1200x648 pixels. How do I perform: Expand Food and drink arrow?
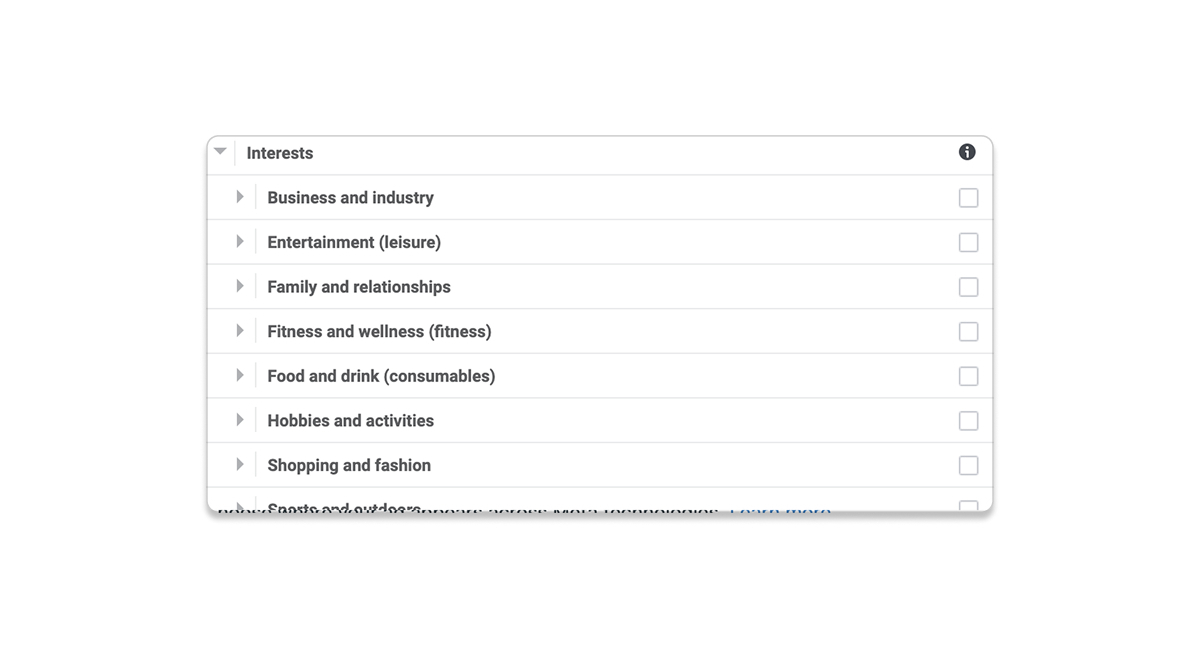click(x=240, y=376)
